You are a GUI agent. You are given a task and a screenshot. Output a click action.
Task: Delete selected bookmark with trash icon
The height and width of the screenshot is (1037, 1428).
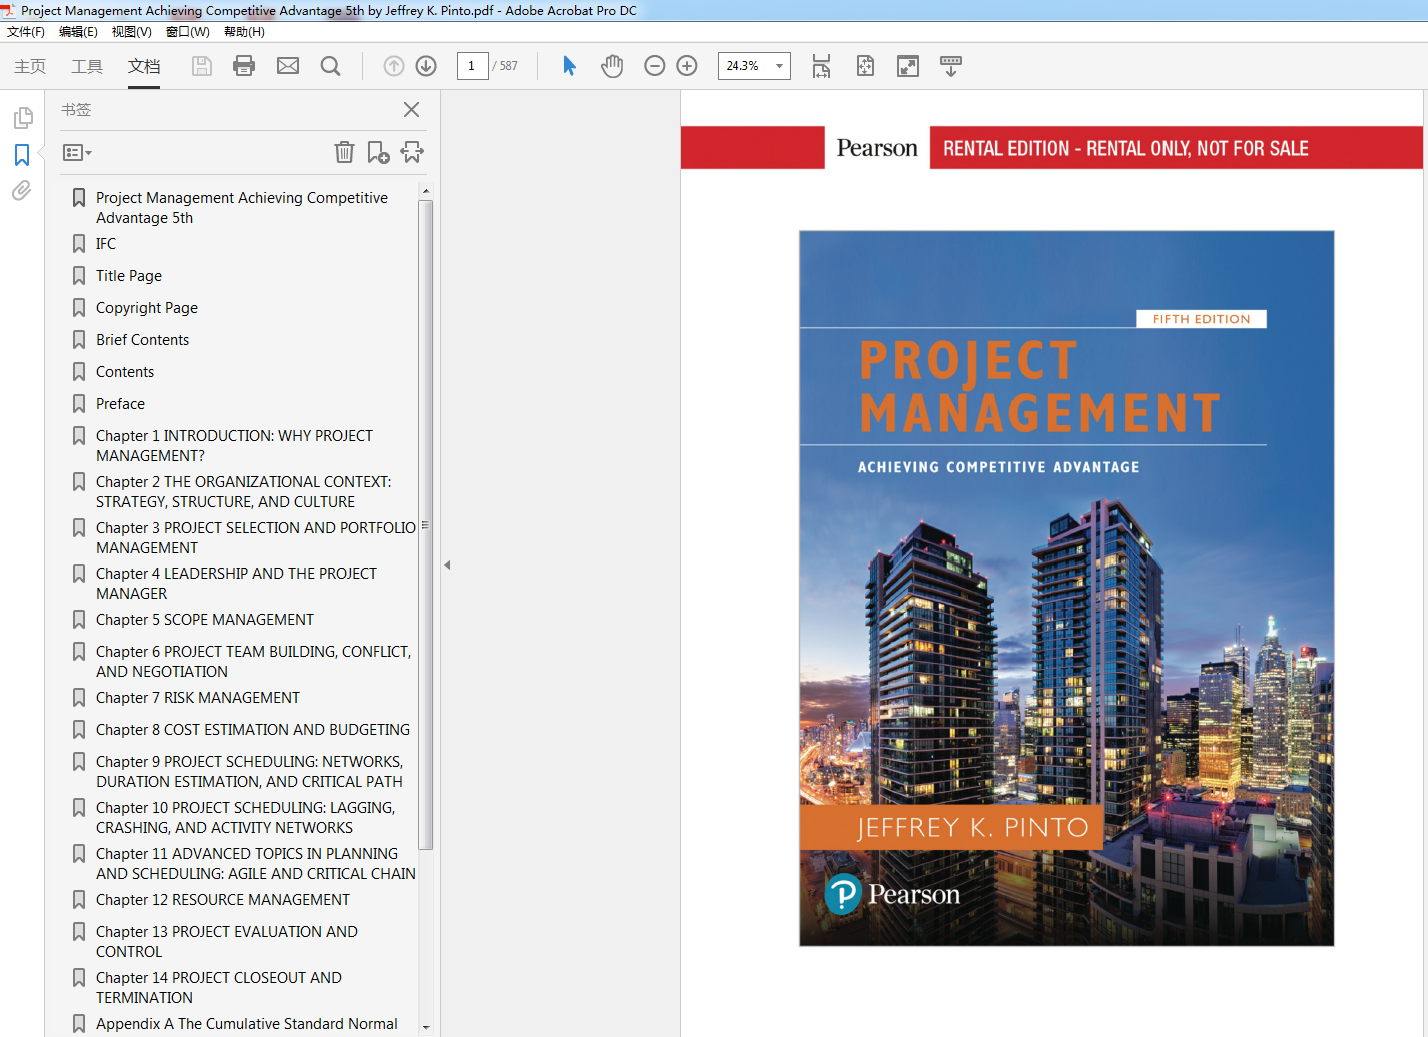tap(344, 152)
